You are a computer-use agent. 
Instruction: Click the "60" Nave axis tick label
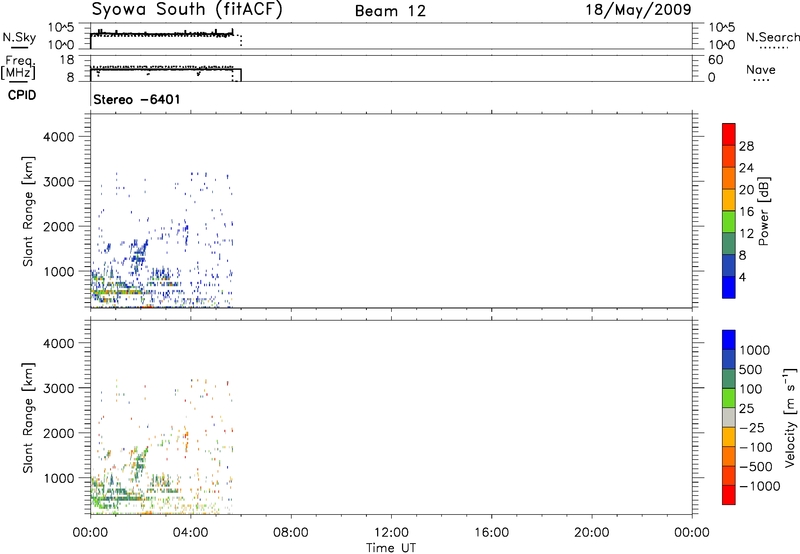(715, 60)
